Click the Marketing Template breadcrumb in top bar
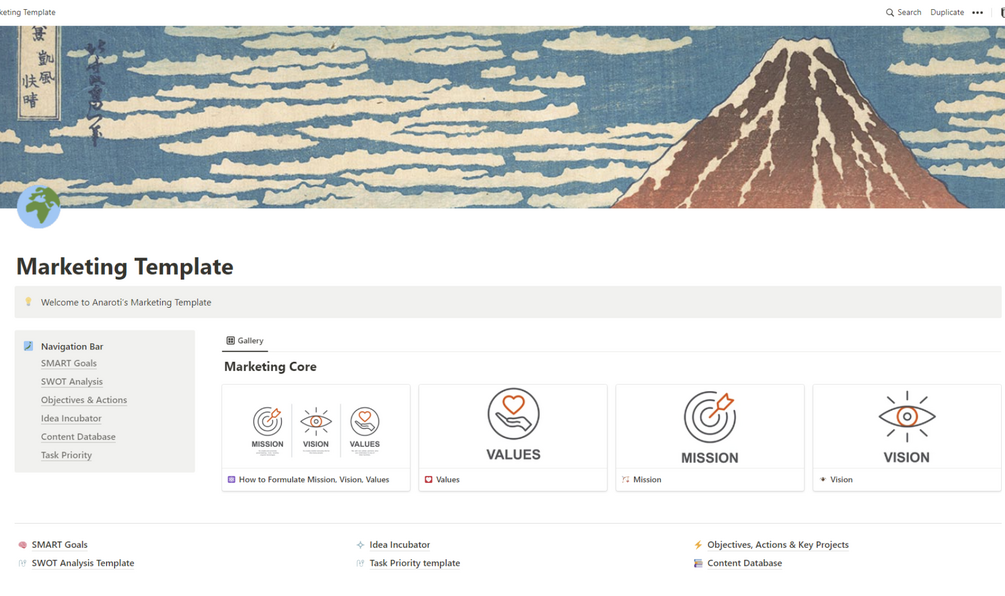Image resolution: width=1005 pixels, height=596 pixels. pos(27,12)
